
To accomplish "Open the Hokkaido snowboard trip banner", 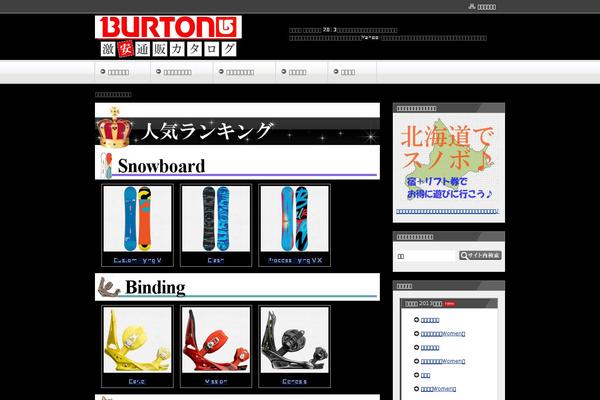I will point(448,160).
